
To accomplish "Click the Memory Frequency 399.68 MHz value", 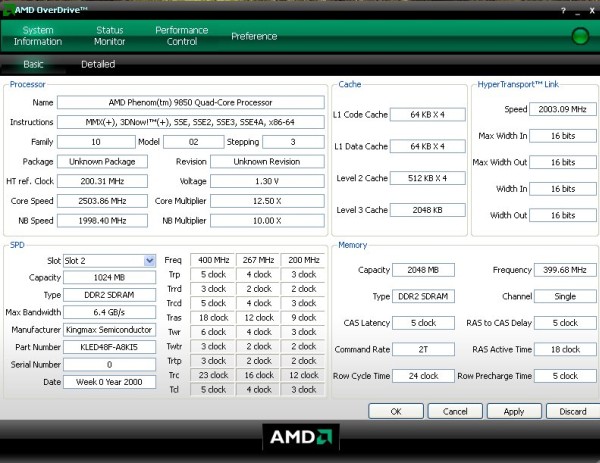I will [x=565, y=270].
